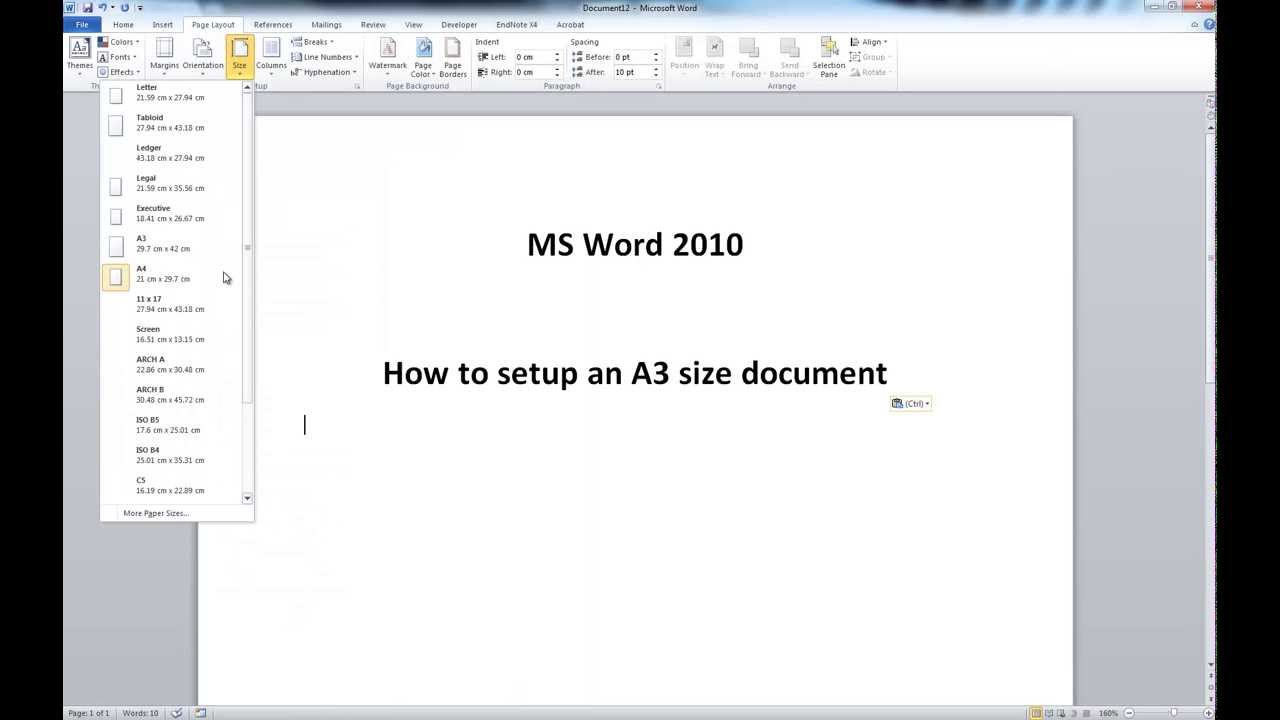
Task: Select the C5 paper size
Action: [172, 485]
